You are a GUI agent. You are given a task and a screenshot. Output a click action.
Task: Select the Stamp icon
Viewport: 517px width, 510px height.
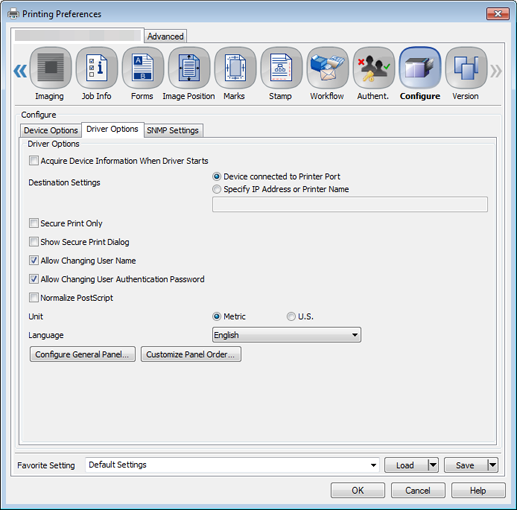(281, 68)
